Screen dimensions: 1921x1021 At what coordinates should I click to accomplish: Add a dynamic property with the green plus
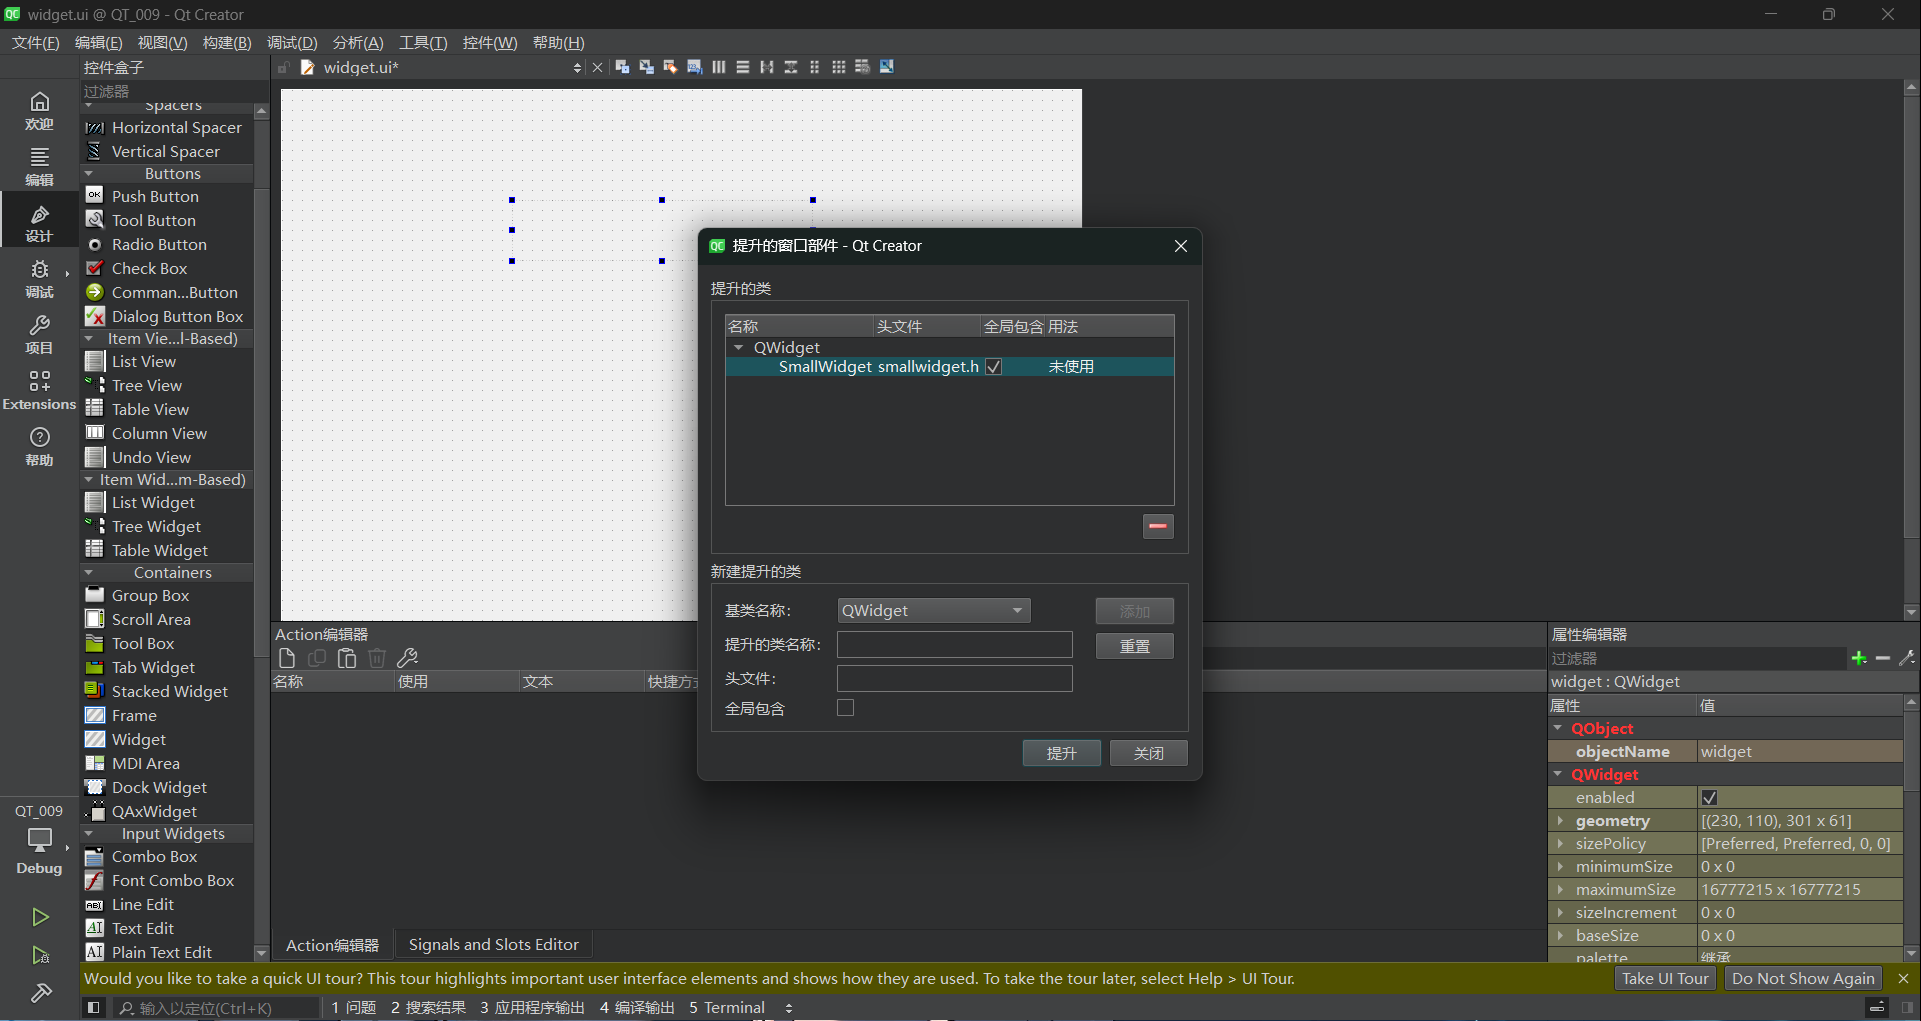pos(1859,658)
